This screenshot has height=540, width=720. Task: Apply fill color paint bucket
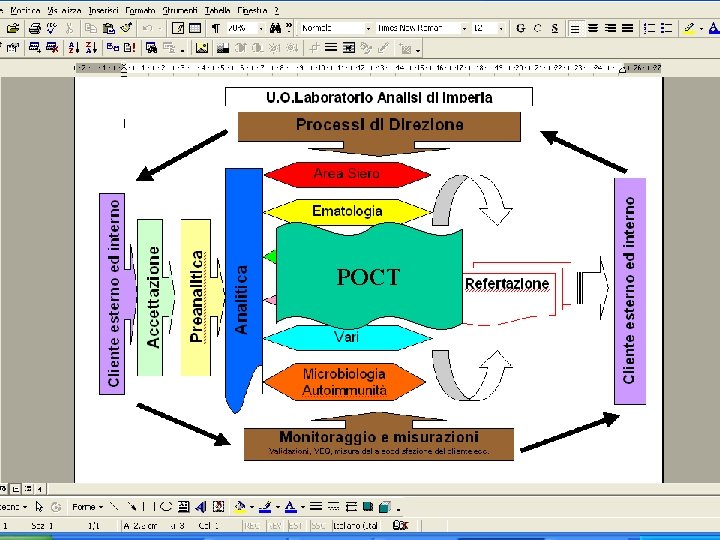(x=240, y=507)
